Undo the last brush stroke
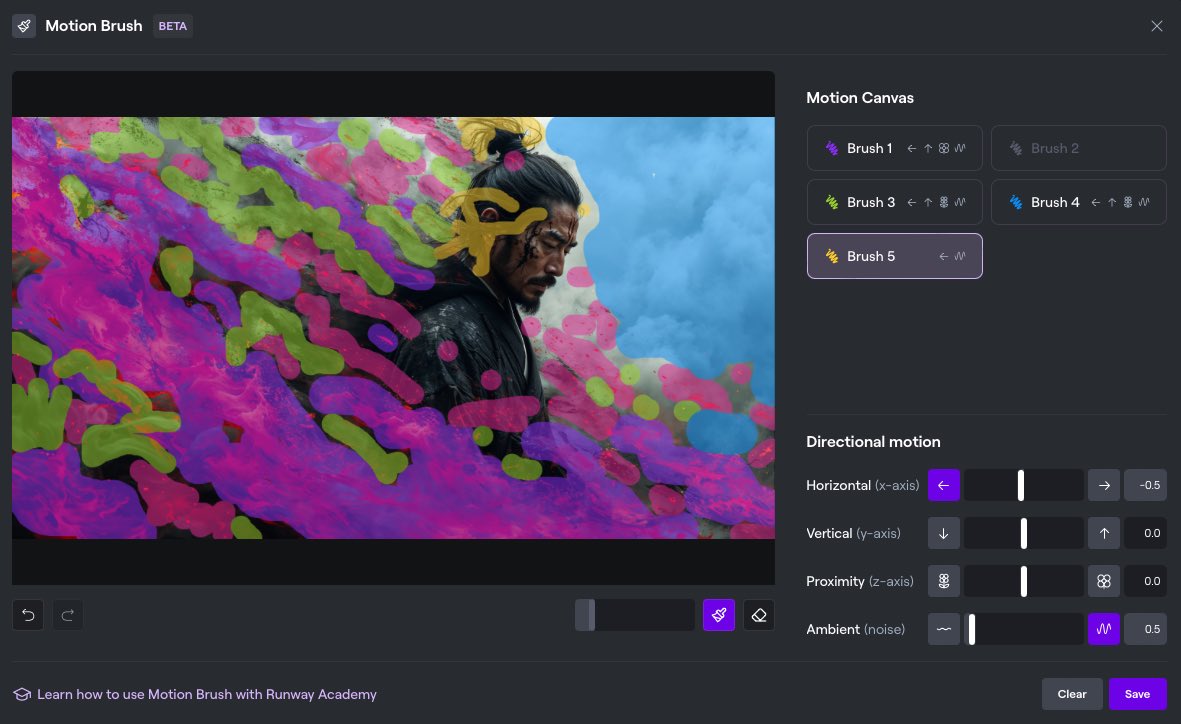Image resolution: width=1181 pixels, height=724 pixels. (x=28, y=615)
